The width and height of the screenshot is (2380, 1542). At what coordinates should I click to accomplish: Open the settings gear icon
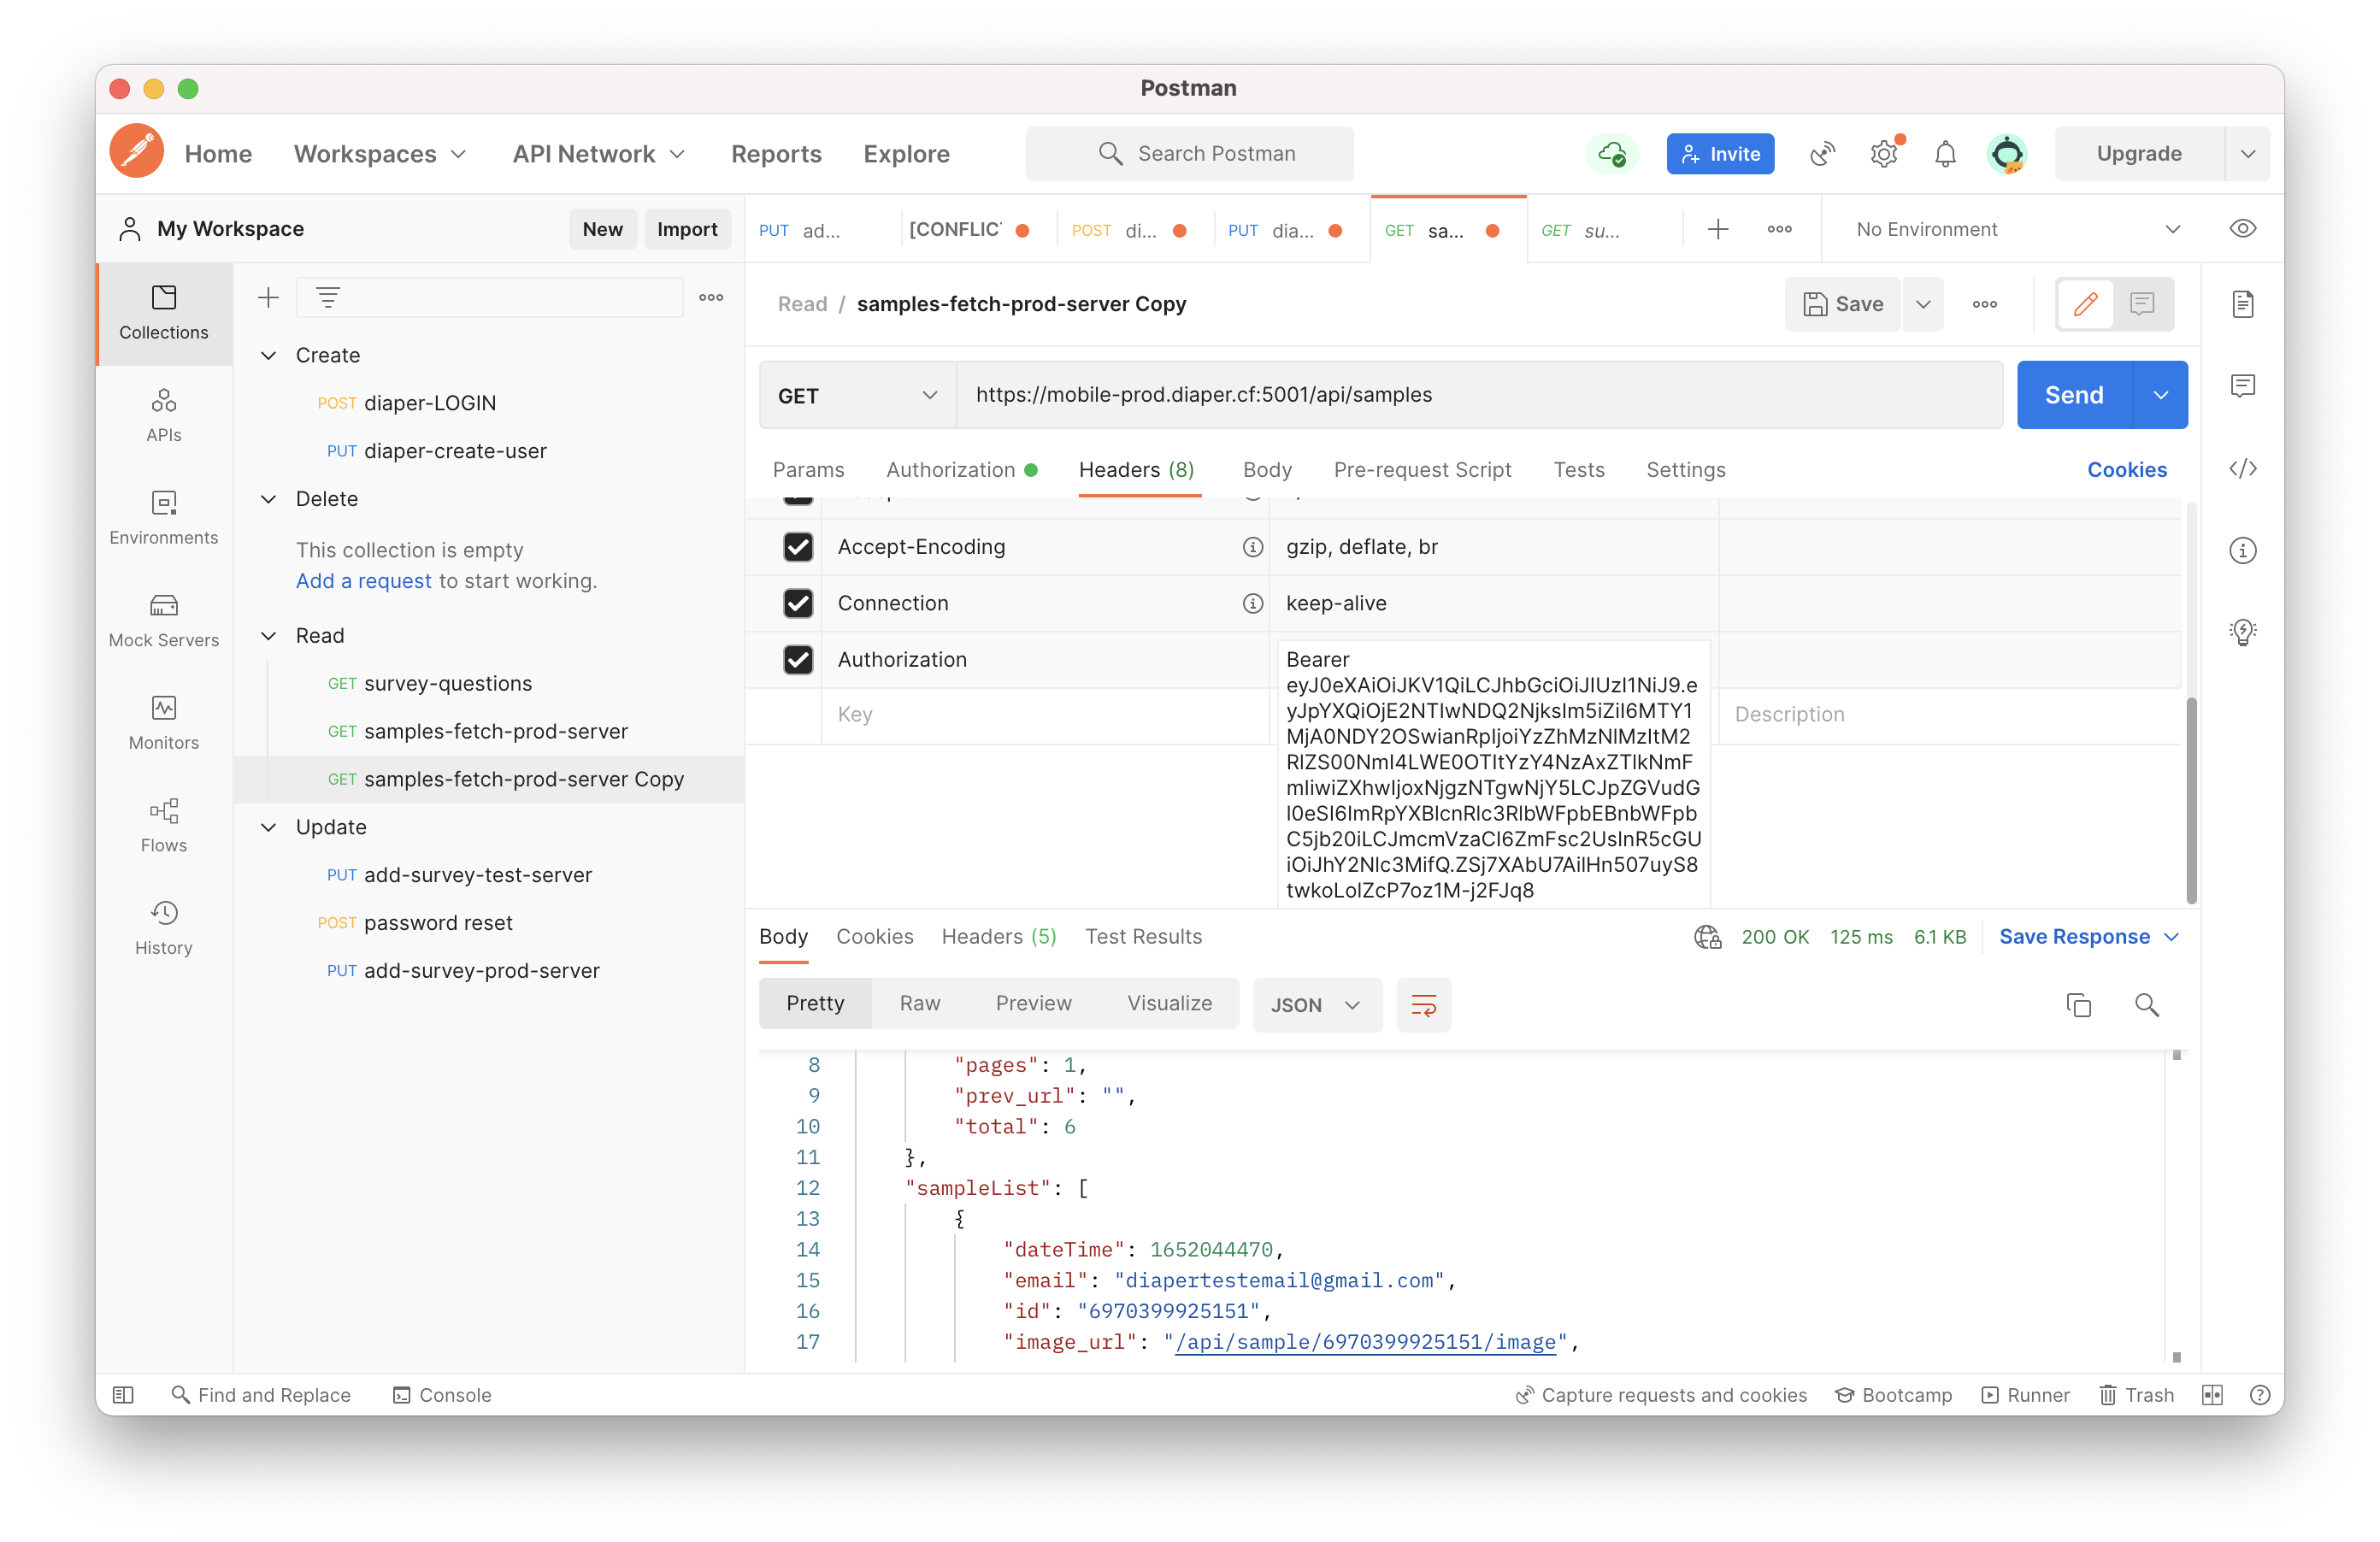click(x=1884, y=154)
